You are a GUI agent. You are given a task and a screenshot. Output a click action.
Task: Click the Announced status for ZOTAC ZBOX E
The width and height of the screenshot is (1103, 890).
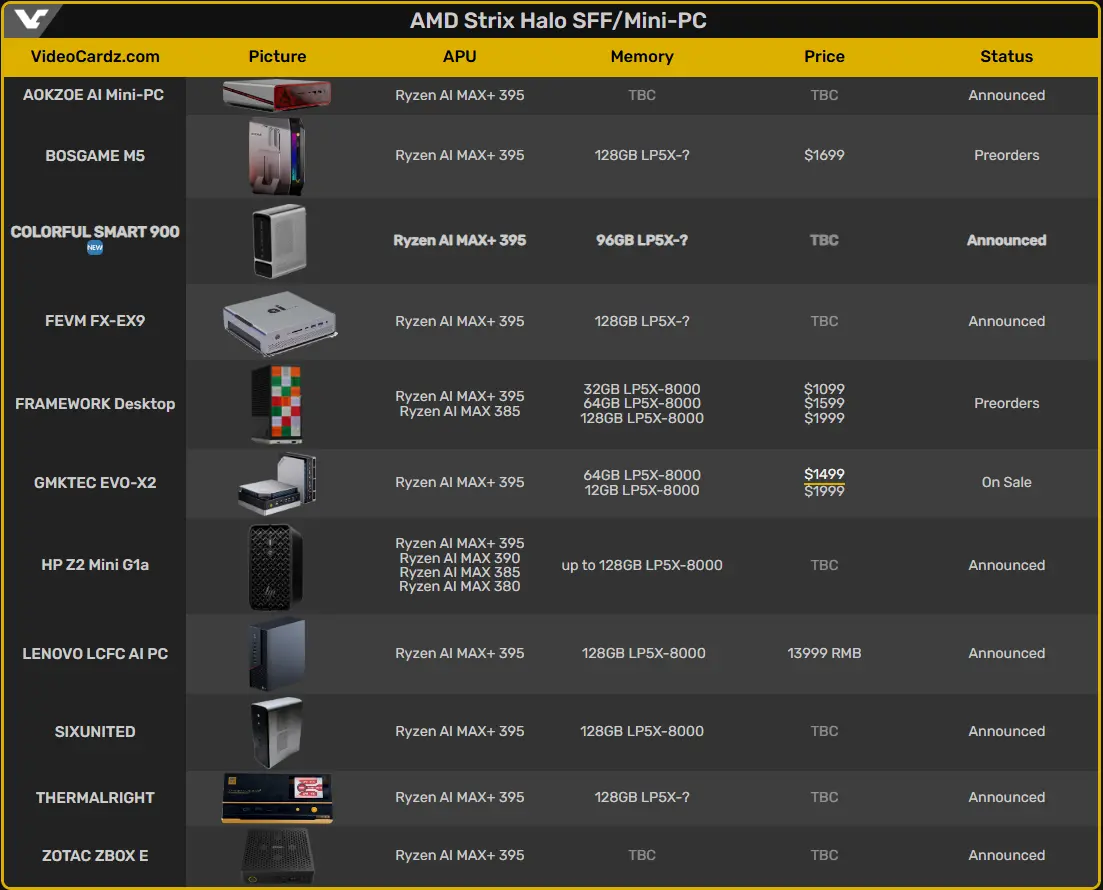(x=1007, y=856)
